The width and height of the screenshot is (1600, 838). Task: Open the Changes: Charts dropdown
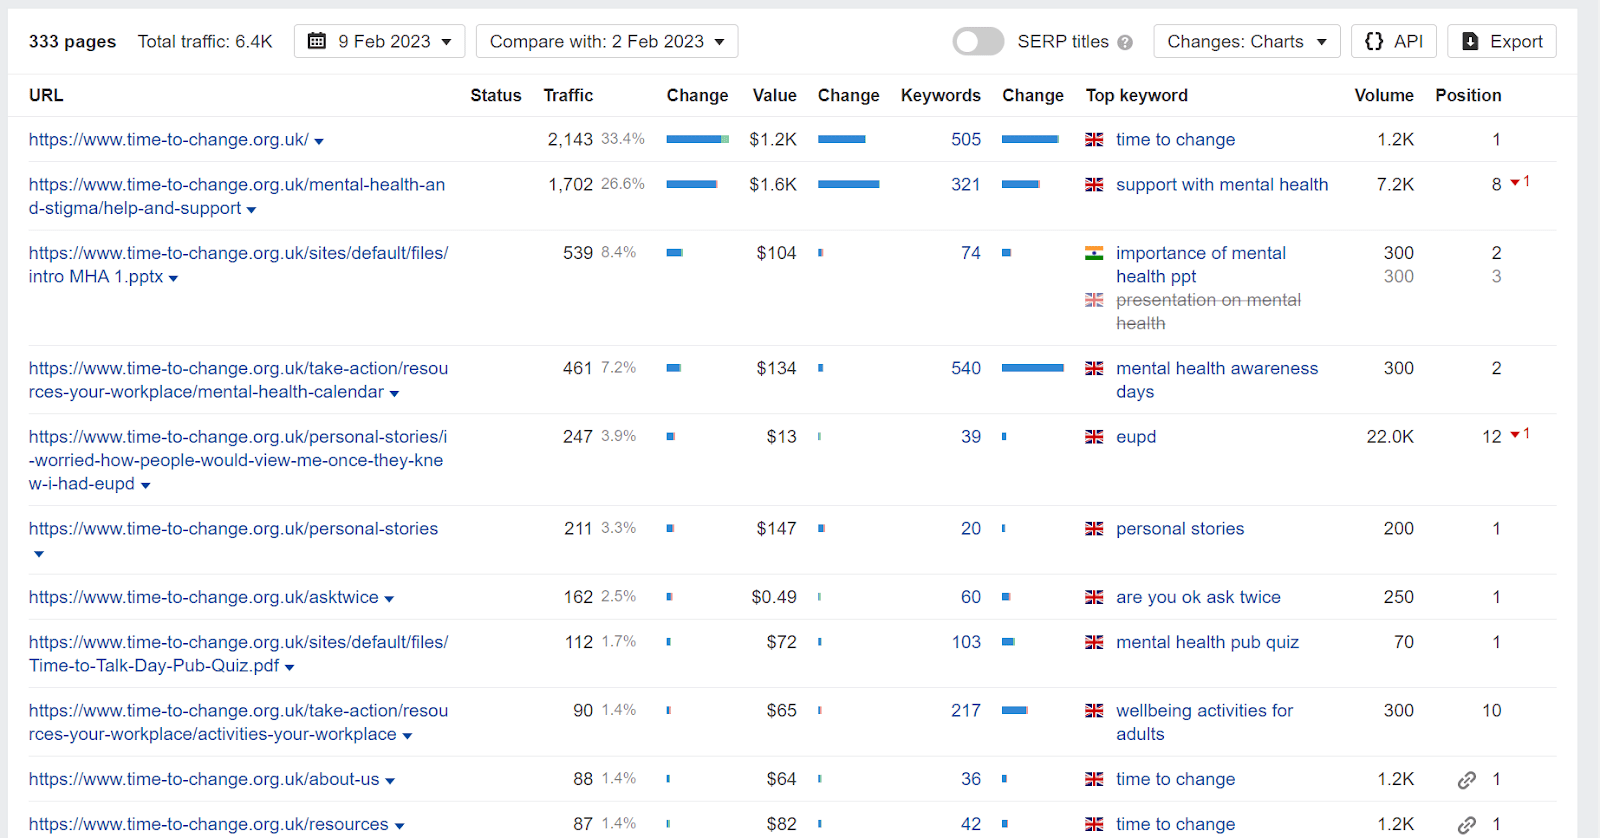[1246, 41]
